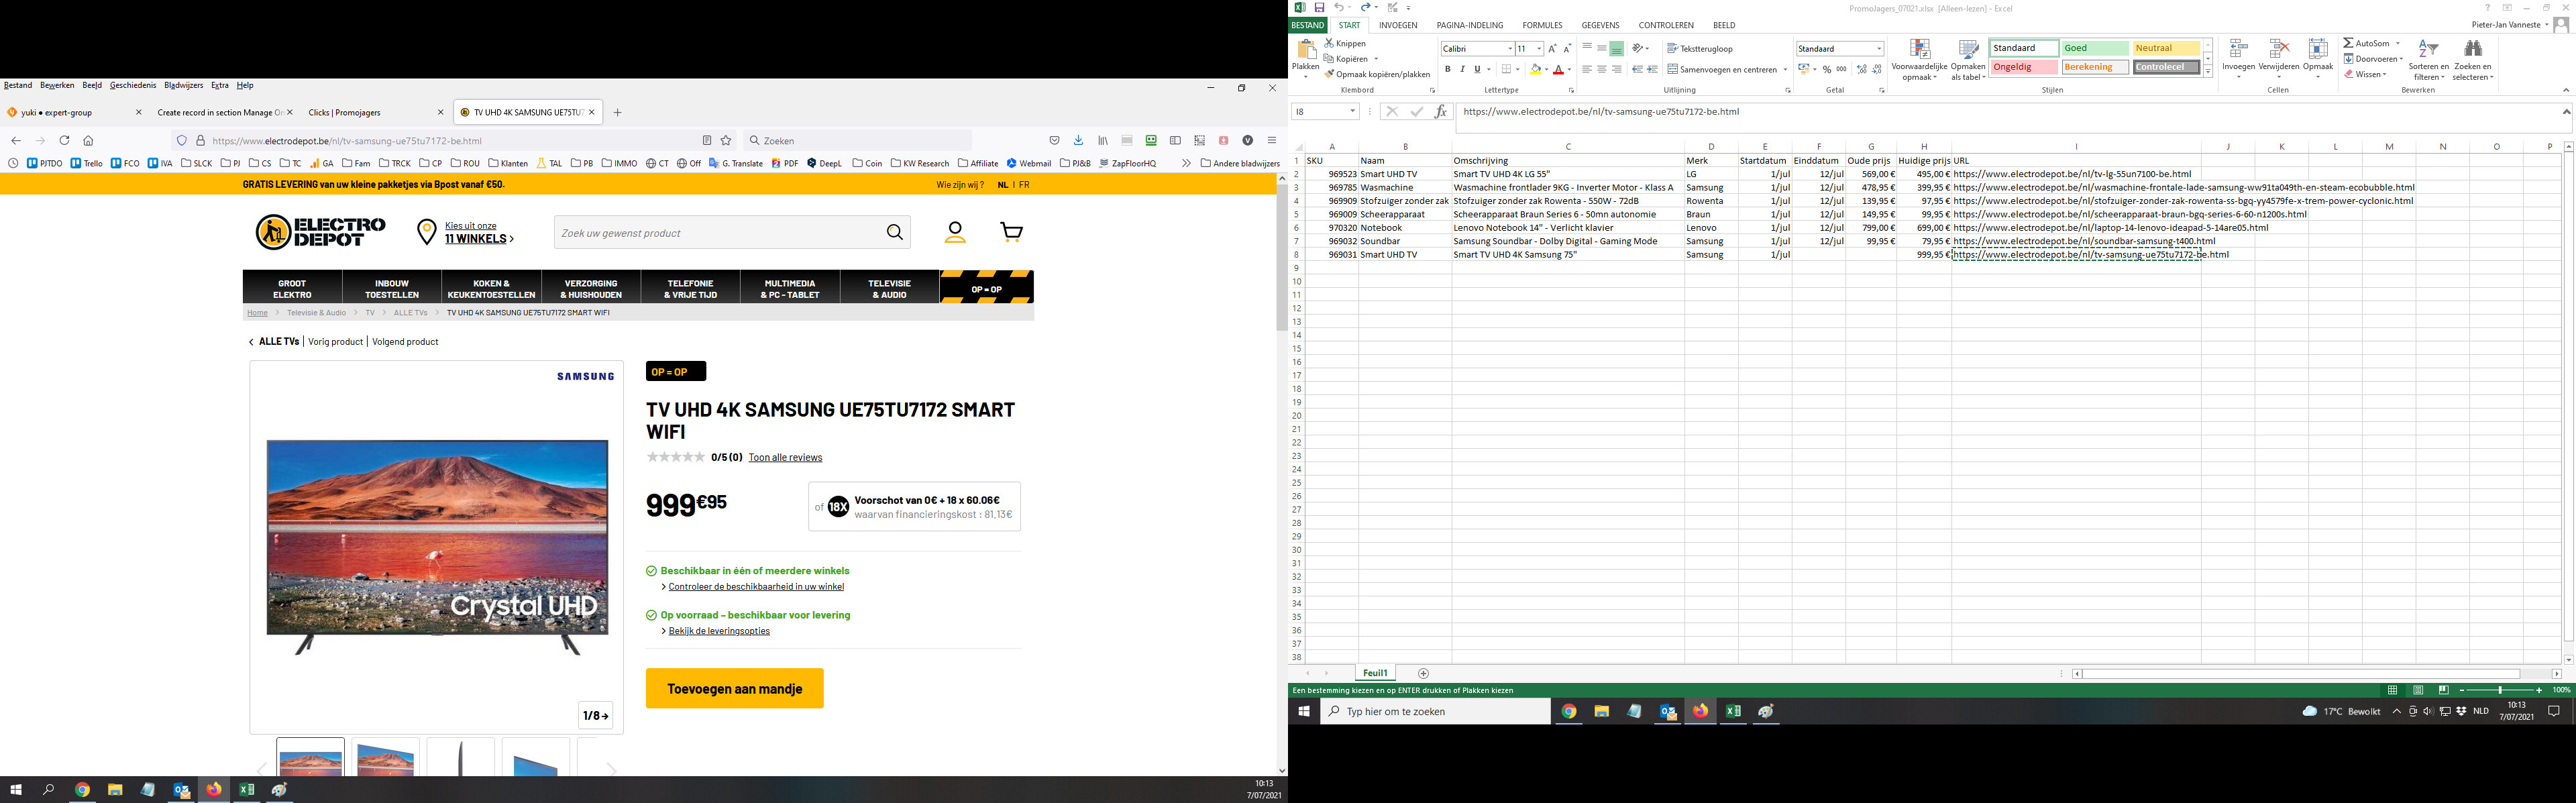Click Firefox bookmark star icon in address bar
The height and width of the screenshot is (803, 2576).
point(726,141)
